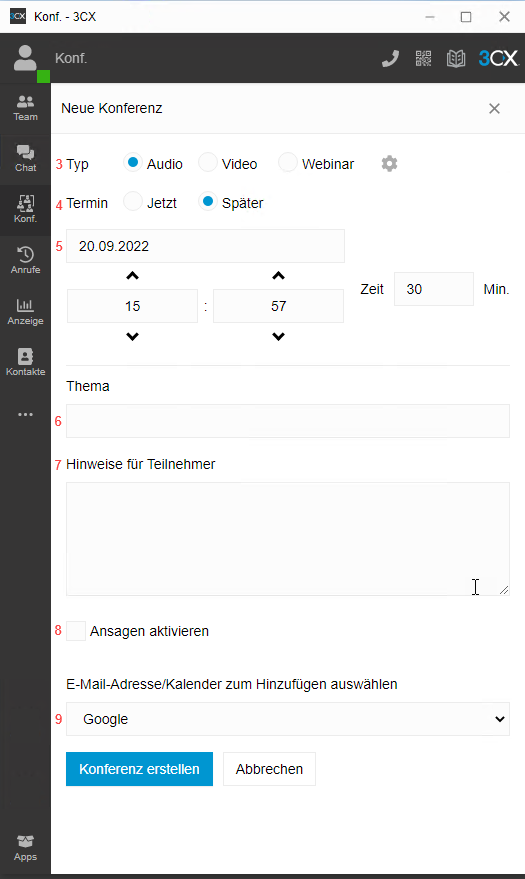This screenshot has width=525, height=879.
Task: Click the Abbrechen button
Action: (x=270, y=769)
